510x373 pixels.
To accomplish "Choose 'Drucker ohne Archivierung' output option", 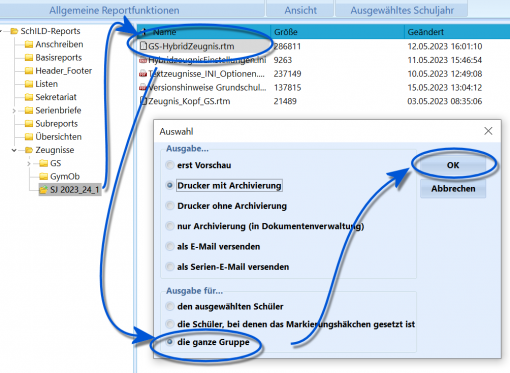I will tap(170, 206).
